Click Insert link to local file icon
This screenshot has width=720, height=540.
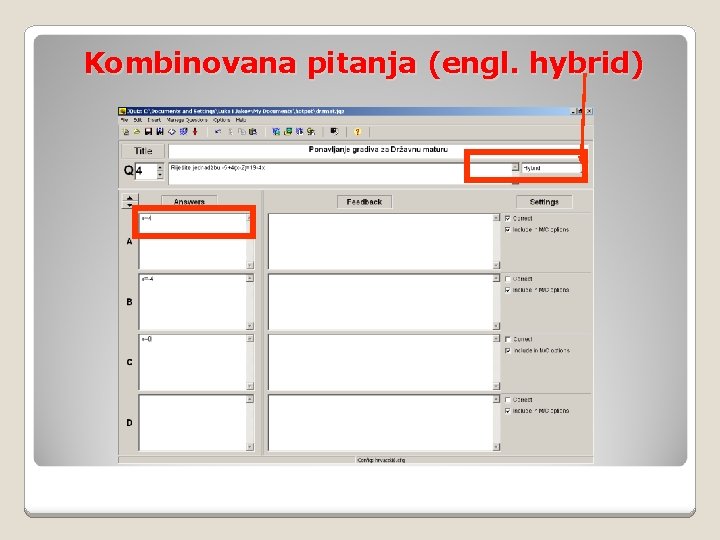click(311, 132)
